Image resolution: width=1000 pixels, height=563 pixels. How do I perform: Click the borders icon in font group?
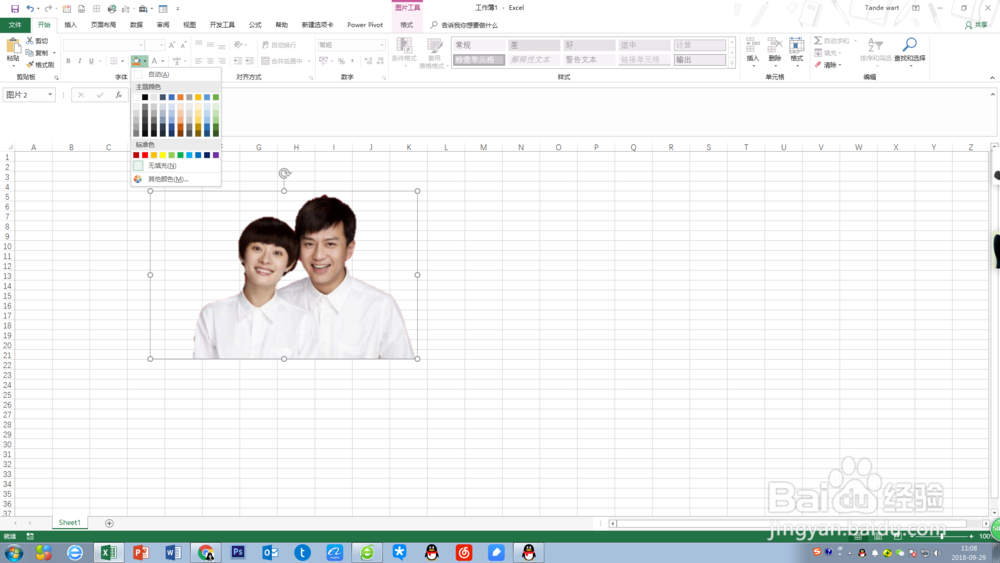(114, 61)
